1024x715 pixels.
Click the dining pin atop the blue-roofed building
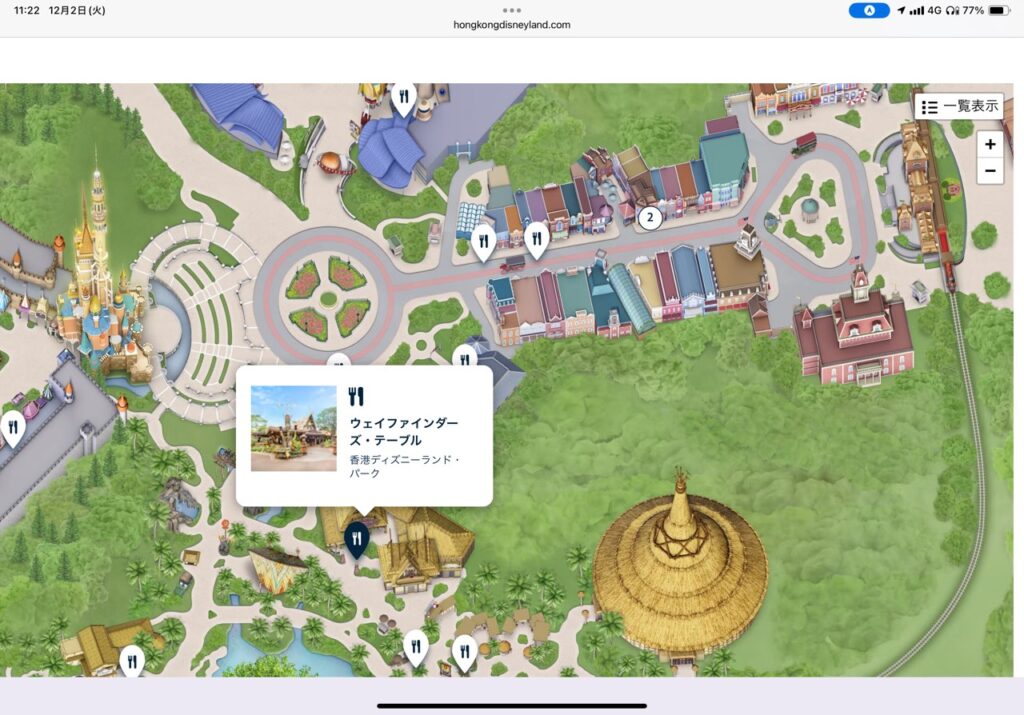403,97
